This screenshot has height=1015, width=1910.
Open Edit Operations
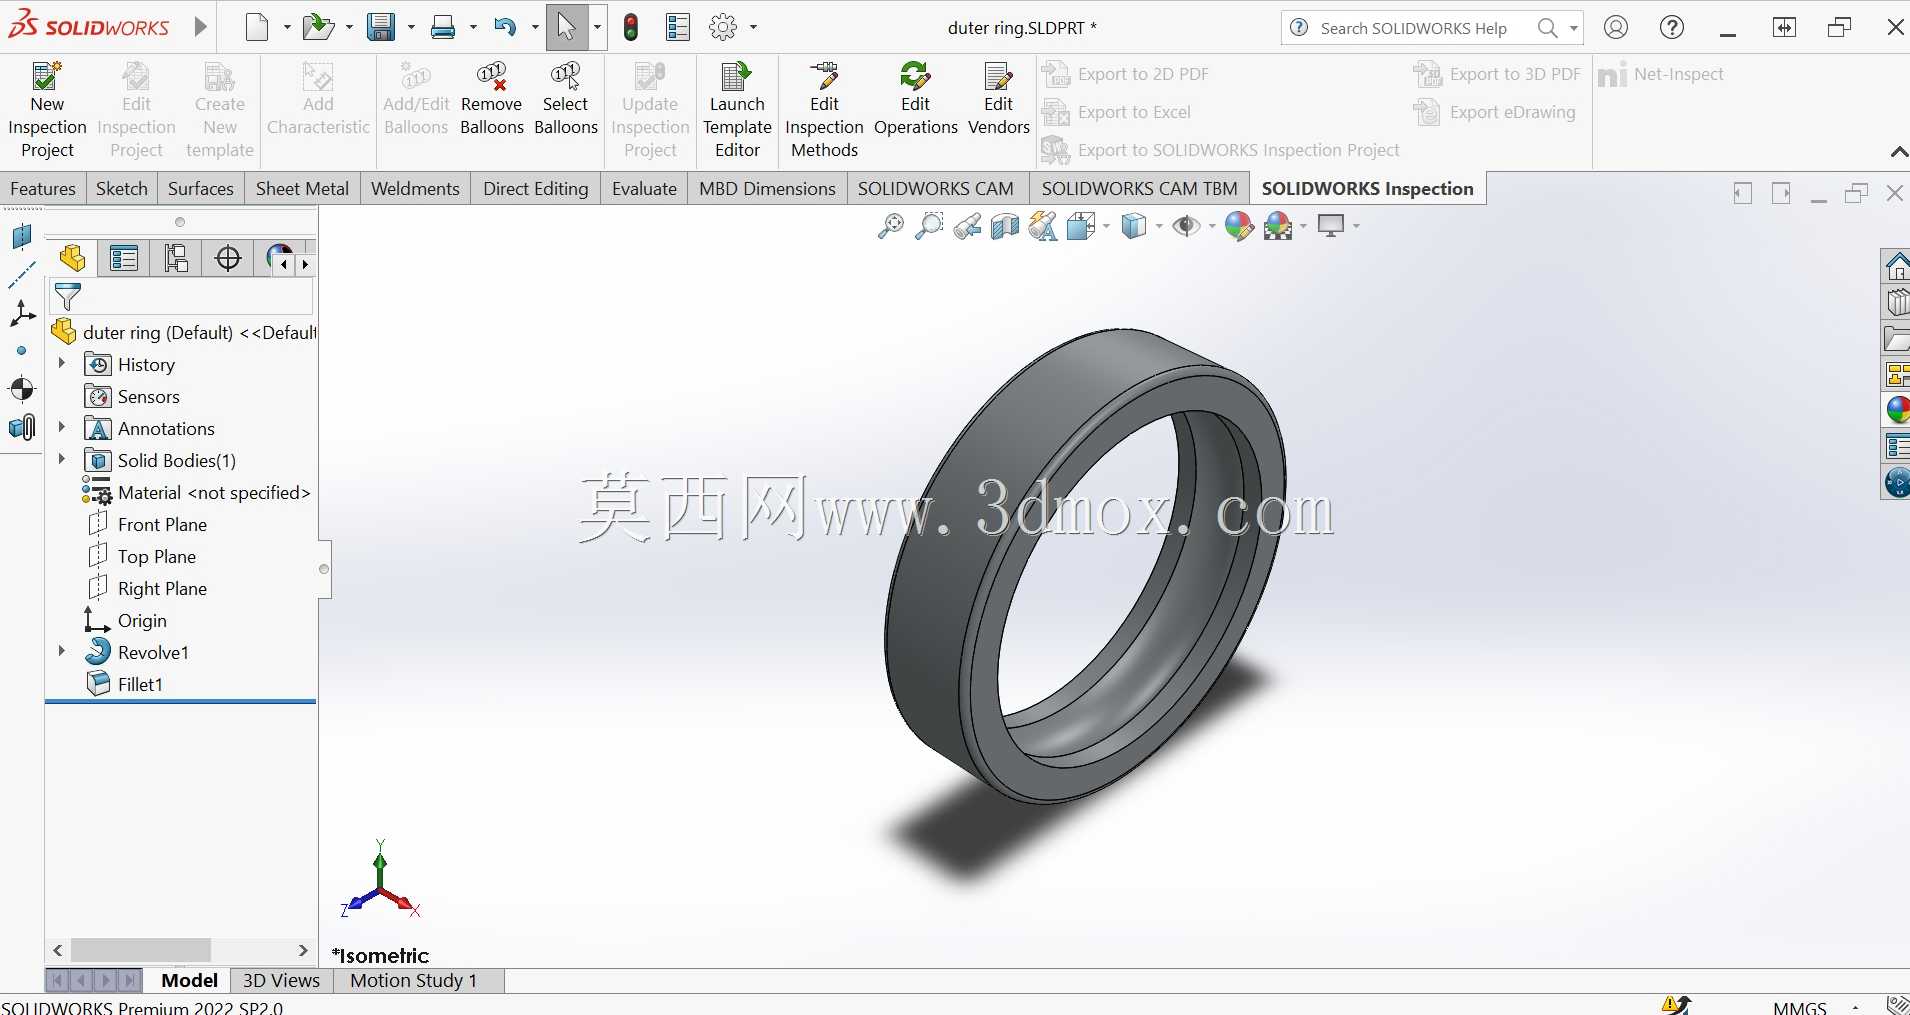916,99
